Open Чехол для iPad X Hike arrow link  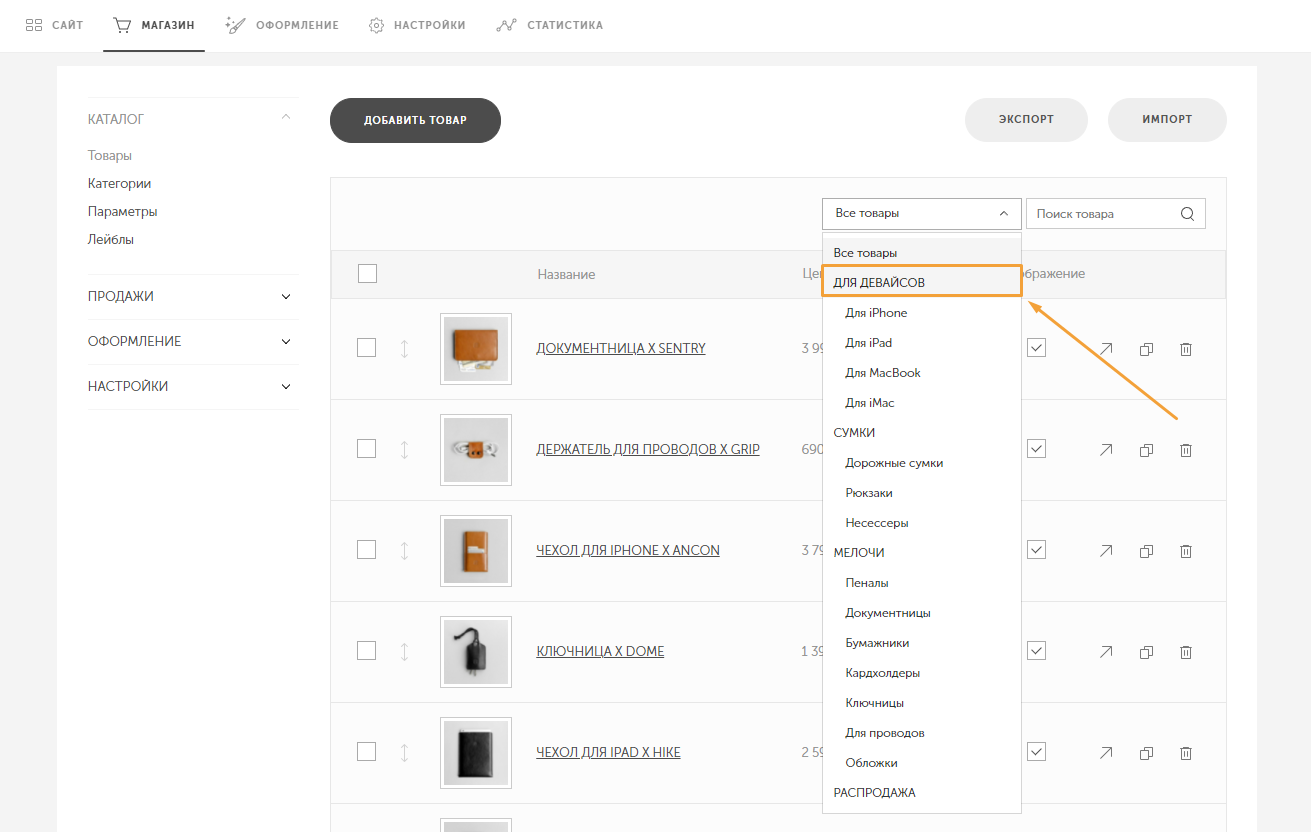point(1106,753)
